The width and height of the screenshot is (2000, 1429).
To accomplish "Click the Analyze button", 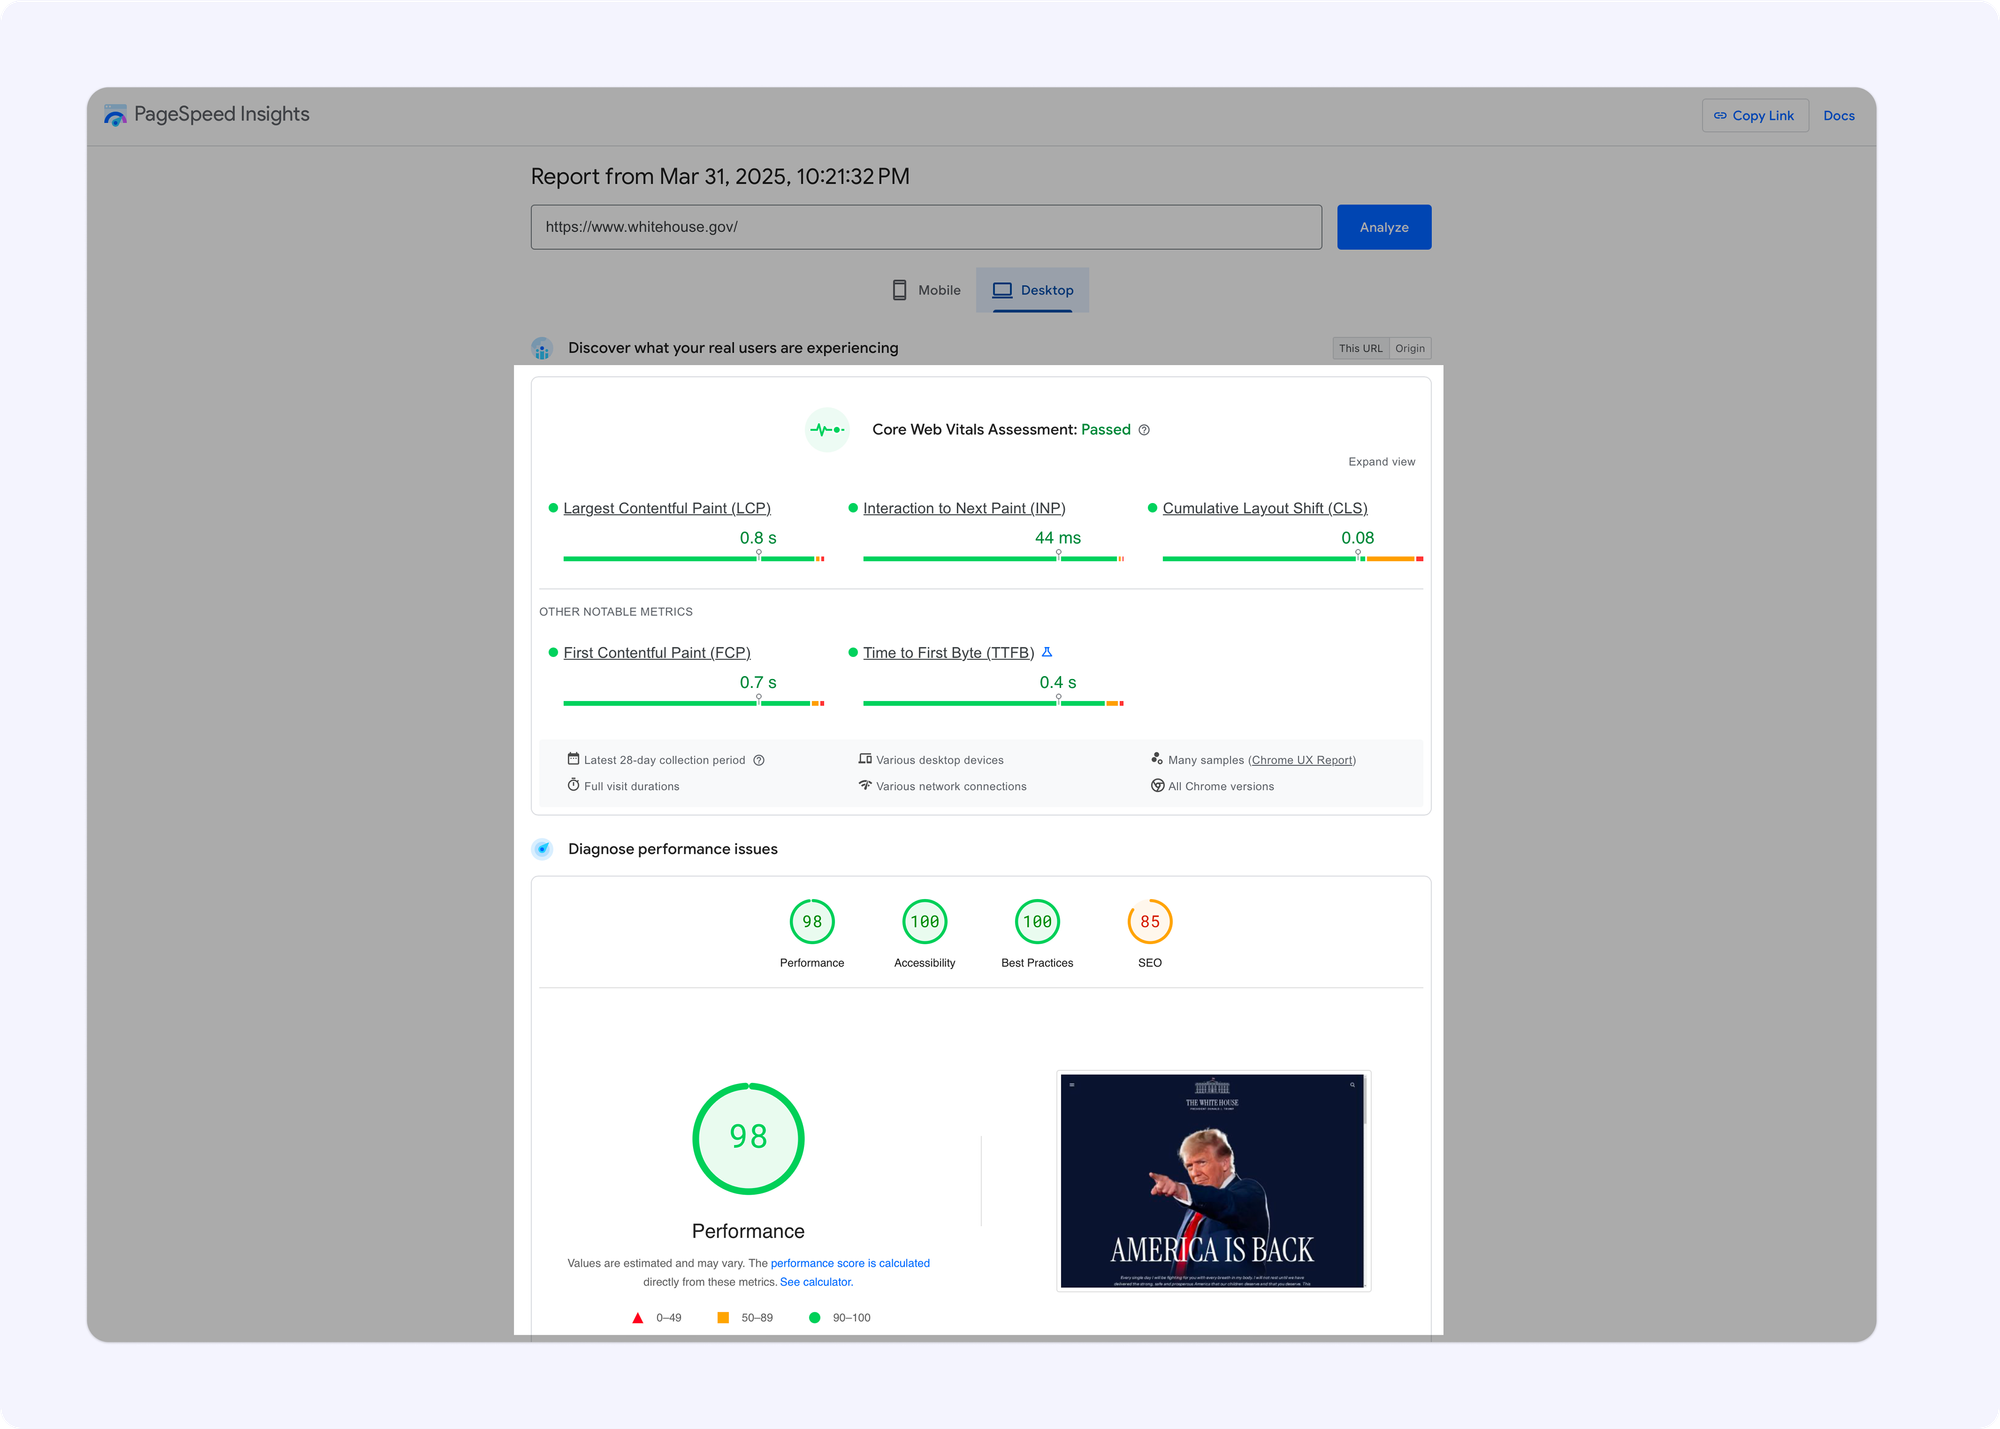I will tap(1384, 227).
